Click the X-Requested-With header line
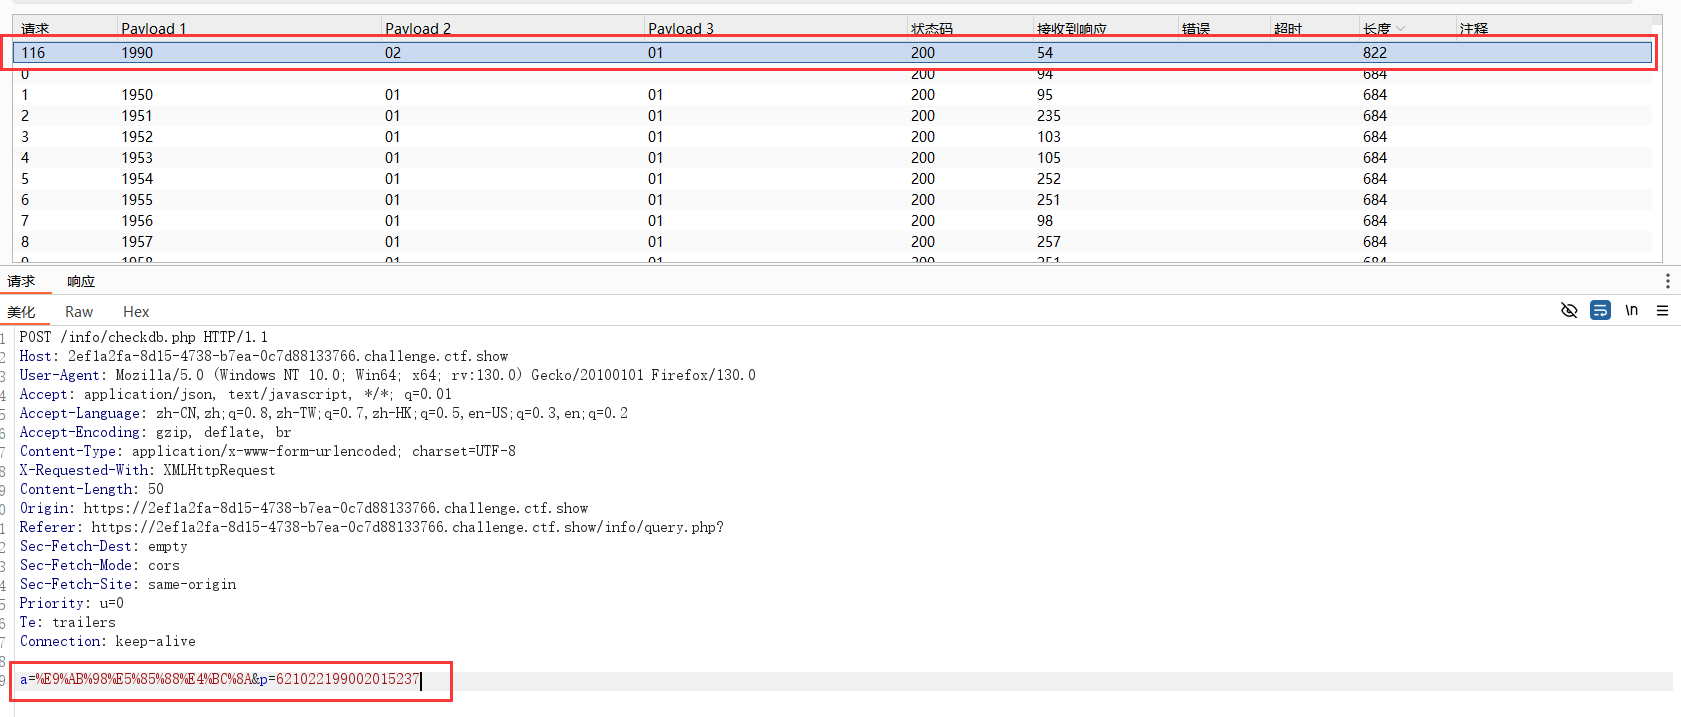 147,470
